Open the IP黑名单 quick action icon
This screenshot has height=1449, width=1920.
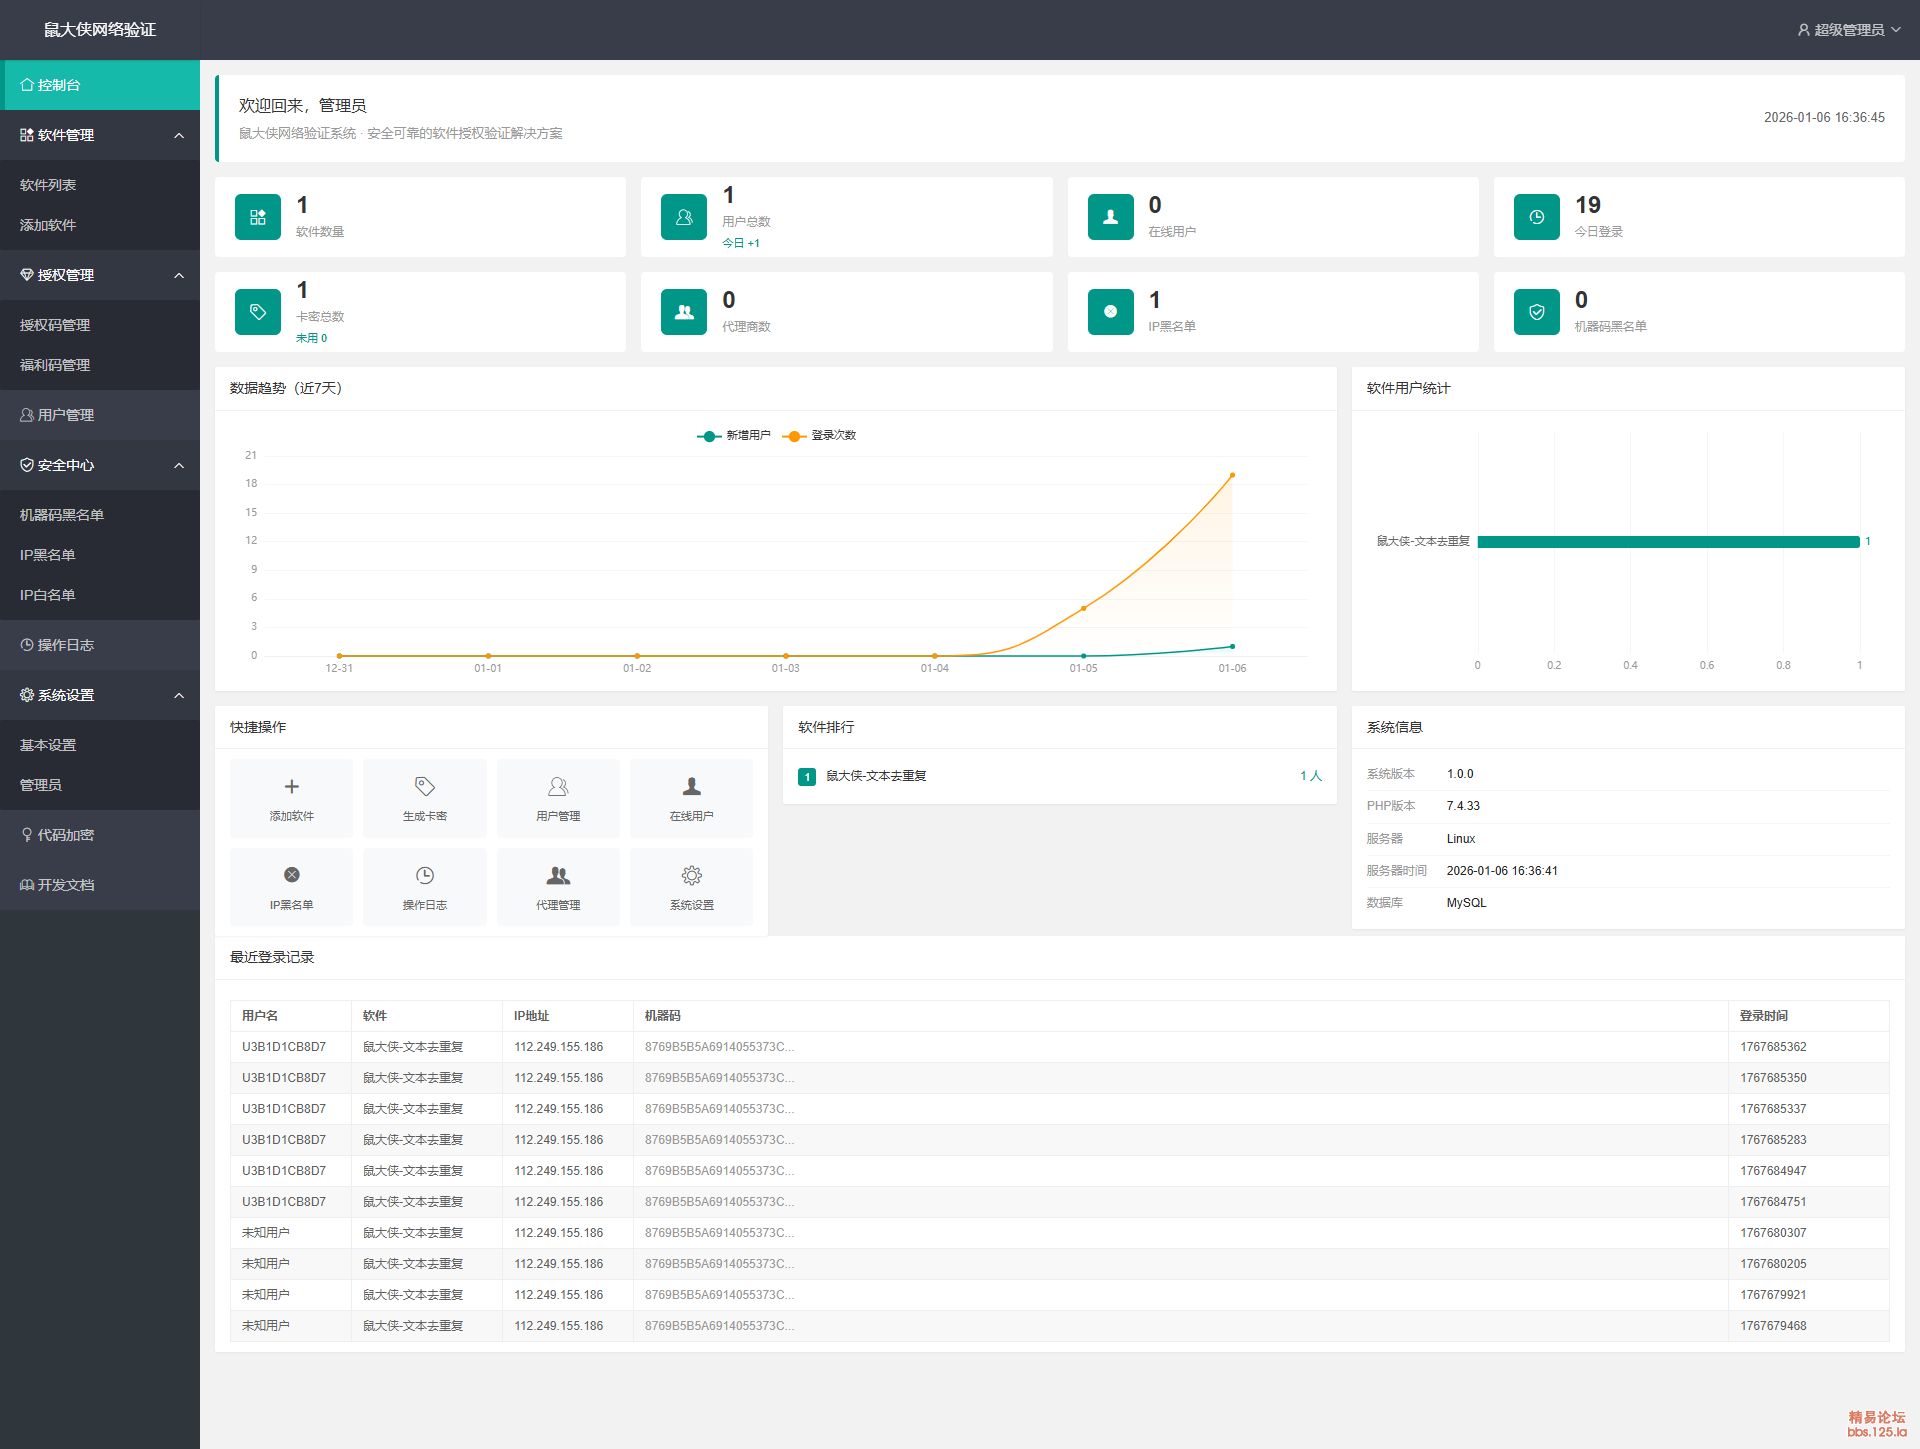(x=291, y=875)
